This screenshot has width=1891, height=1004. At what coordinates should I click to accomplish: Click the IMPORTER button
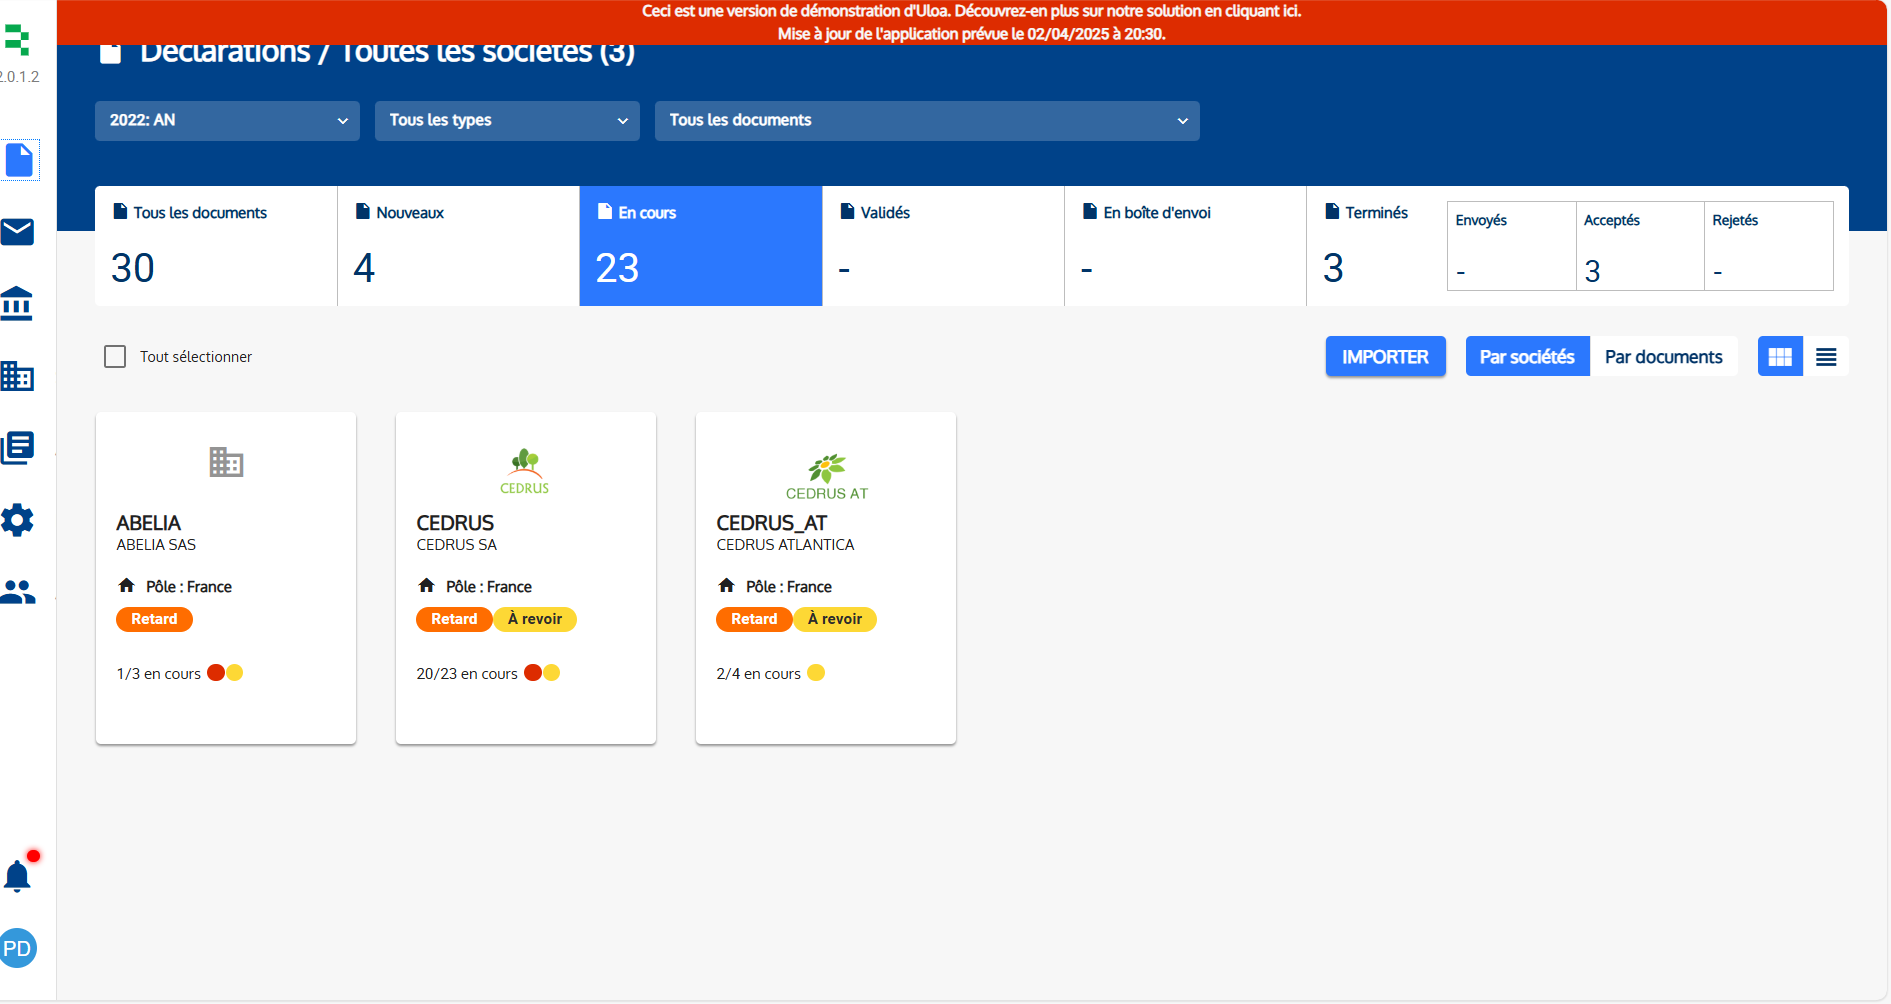(1385, 357)
